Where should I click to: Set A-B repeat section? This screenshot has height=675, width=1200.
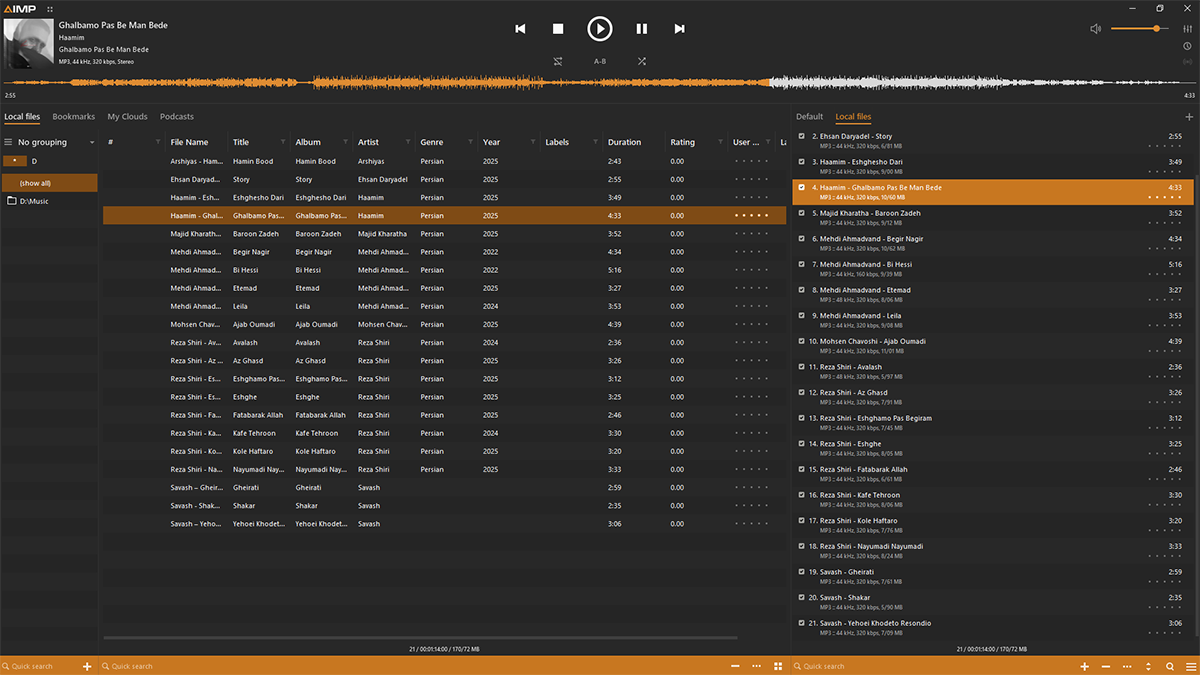[600, 61]
